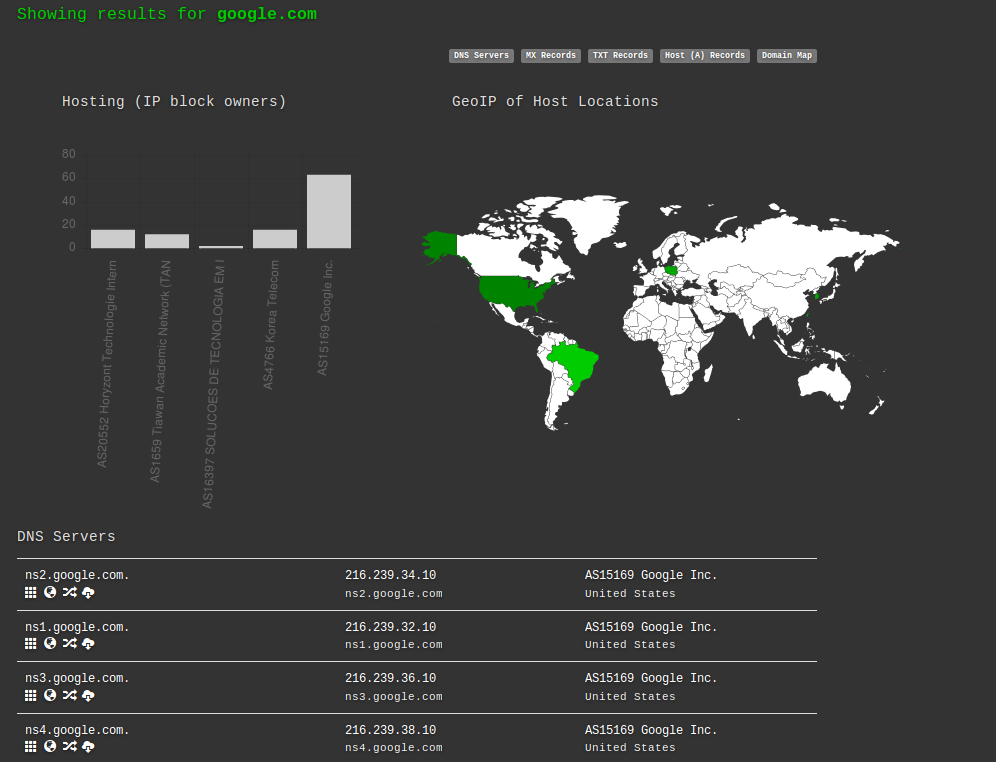The image size is (996, 762).
Task: Click the cloud download icon under ns4.google.com.
Action: [x=88, y=746]
